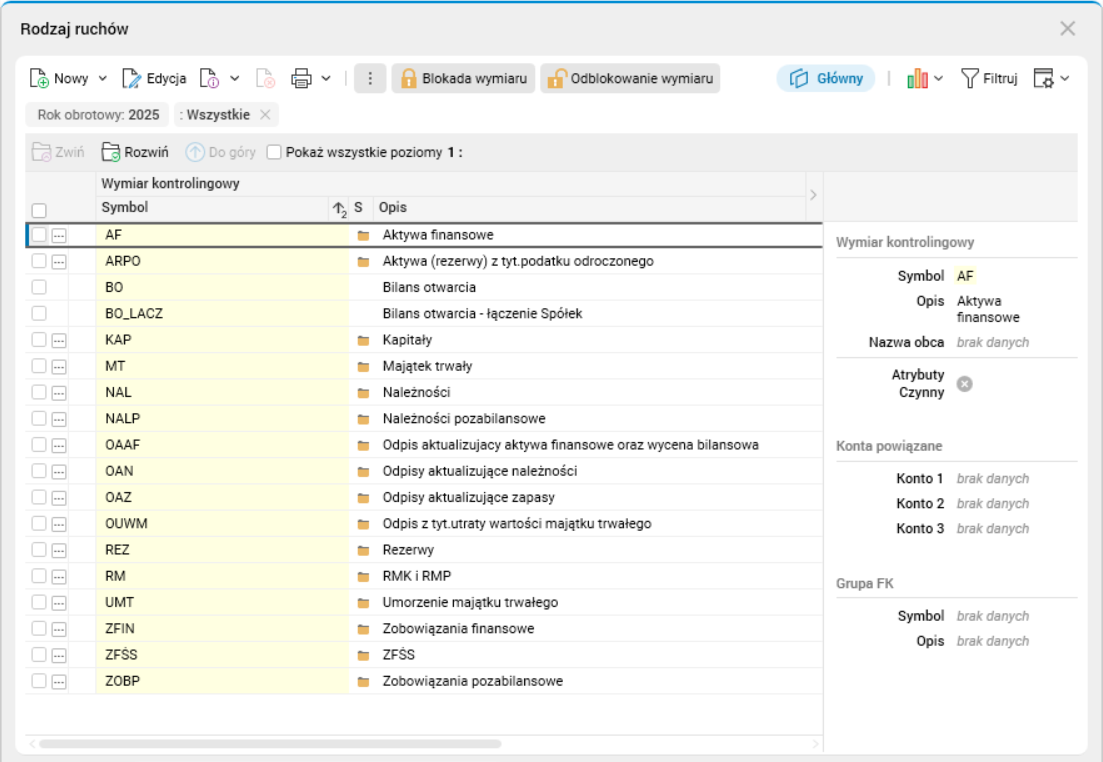The image size is (1103, 762).
Task: Remove the Wszystkie filter chip
Action: [265, 115]
